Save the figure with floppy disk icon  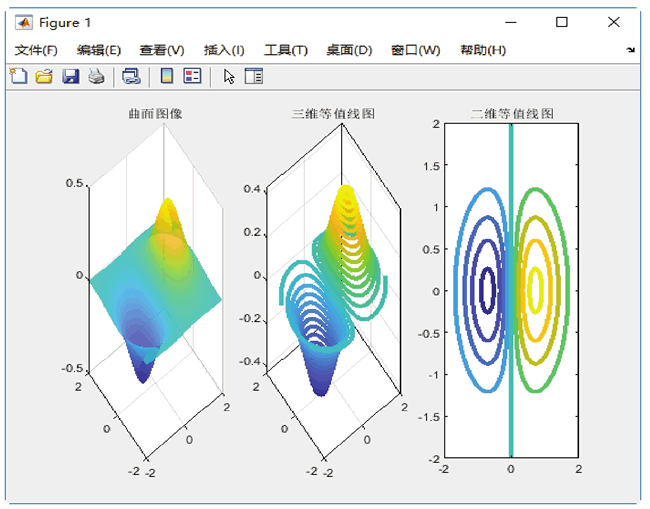tap(70, 76)
